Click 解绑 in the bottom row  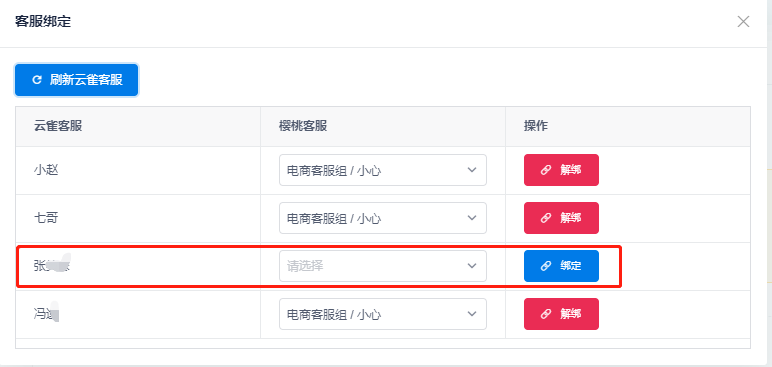[561, 314]
